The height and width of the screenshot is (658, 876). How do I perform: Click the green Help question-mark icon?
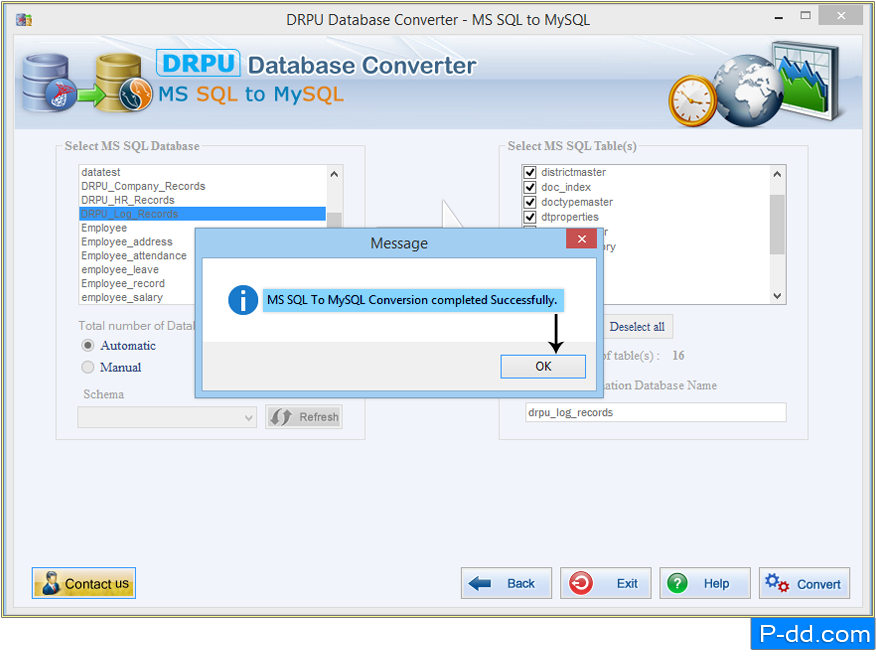pos(678,583)
